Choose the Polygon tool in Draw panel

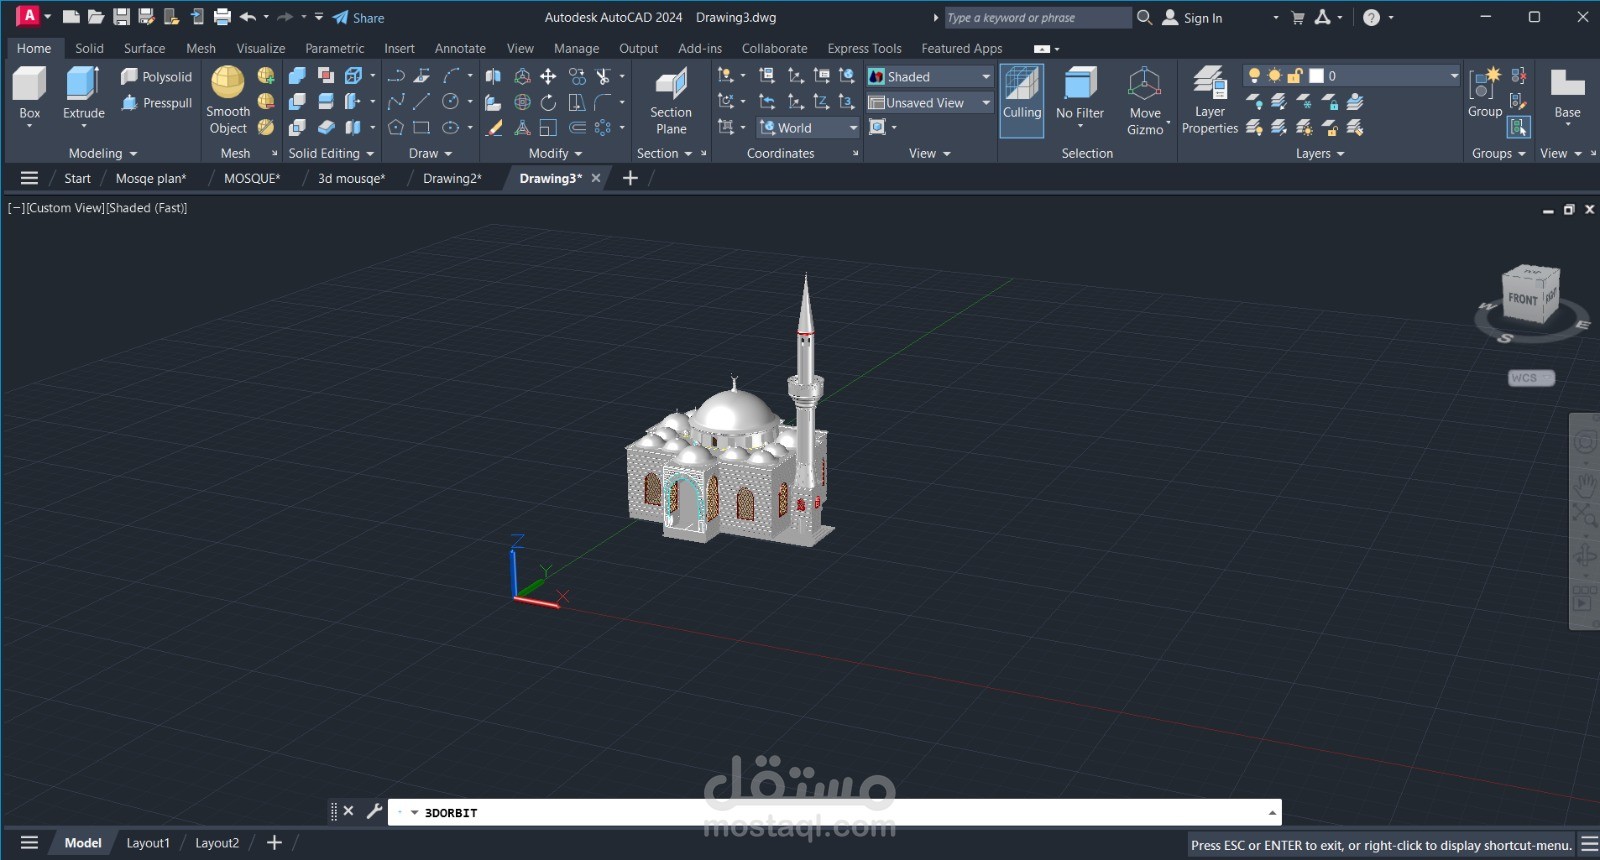396,128
